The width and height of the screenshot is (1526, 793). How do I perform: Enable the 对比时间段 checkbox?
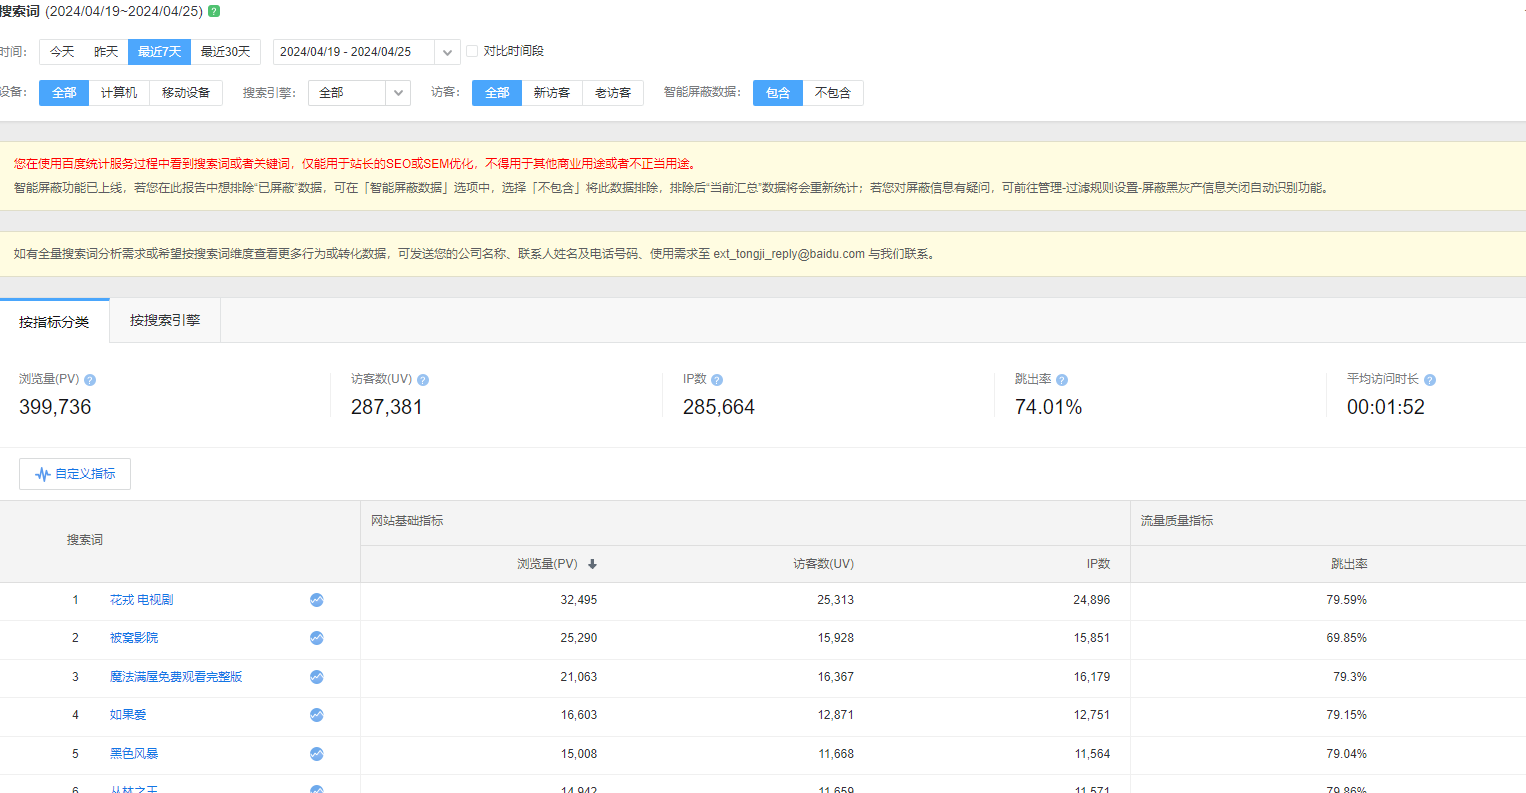click(472, 51)
